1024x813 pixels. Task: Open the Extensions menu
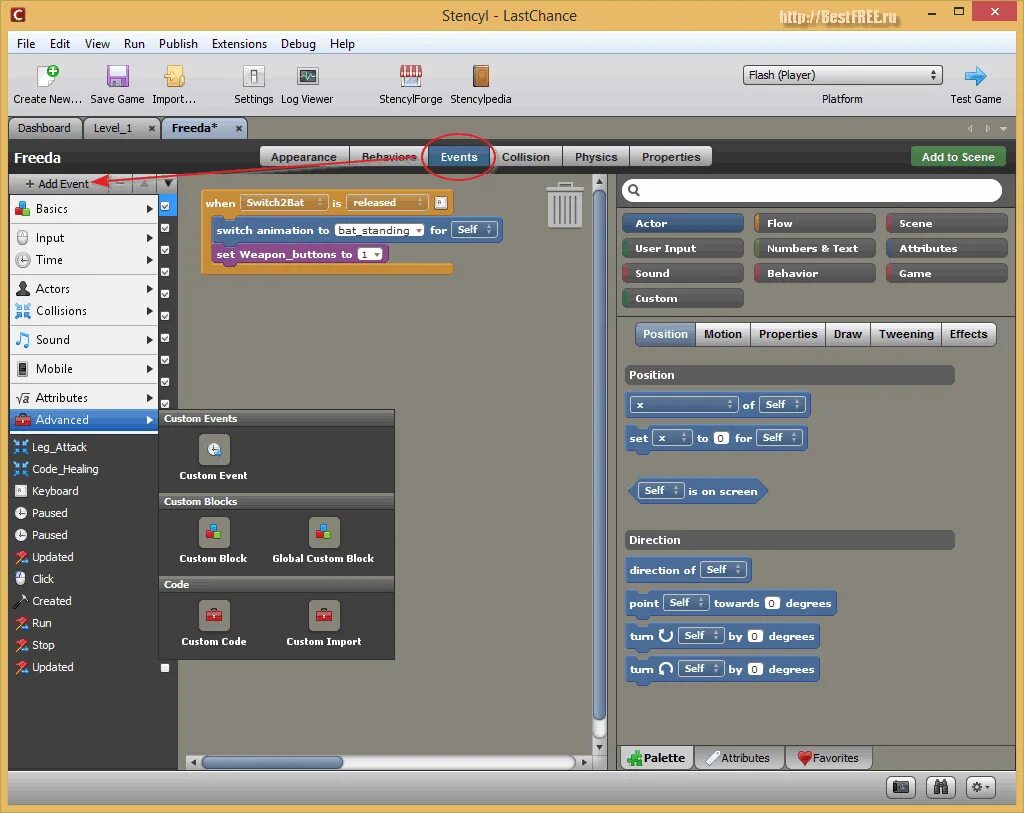coord(239,44)
